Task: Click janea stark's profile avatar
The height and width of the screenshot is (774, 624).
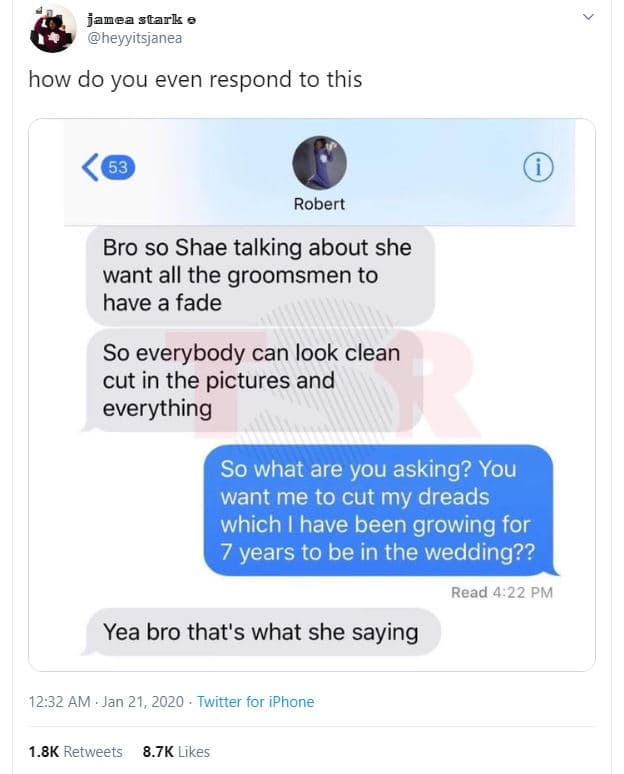Action: click(53, 28)
